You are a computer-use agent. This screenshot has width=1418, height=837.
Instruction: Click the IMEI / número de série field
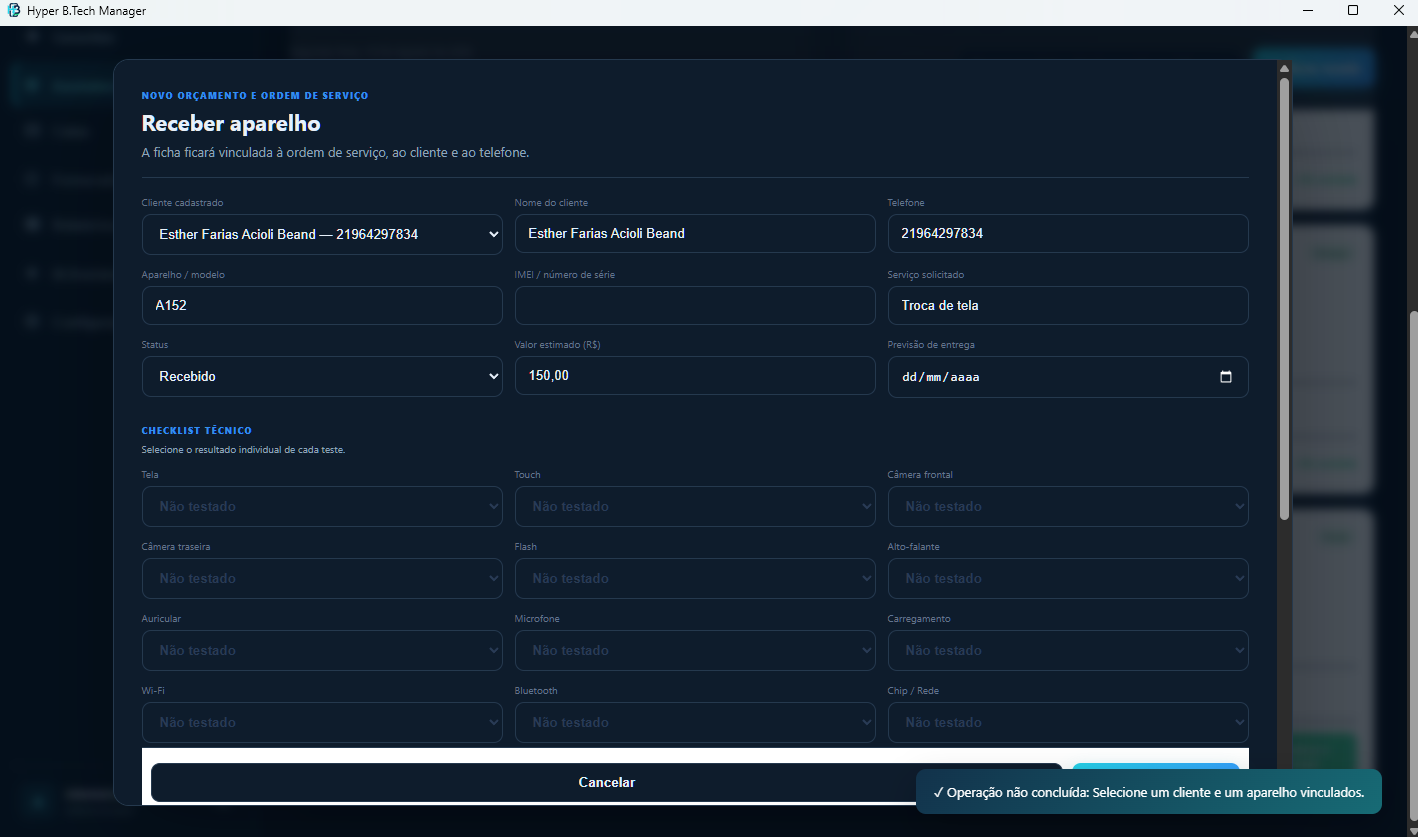point(695,305)
